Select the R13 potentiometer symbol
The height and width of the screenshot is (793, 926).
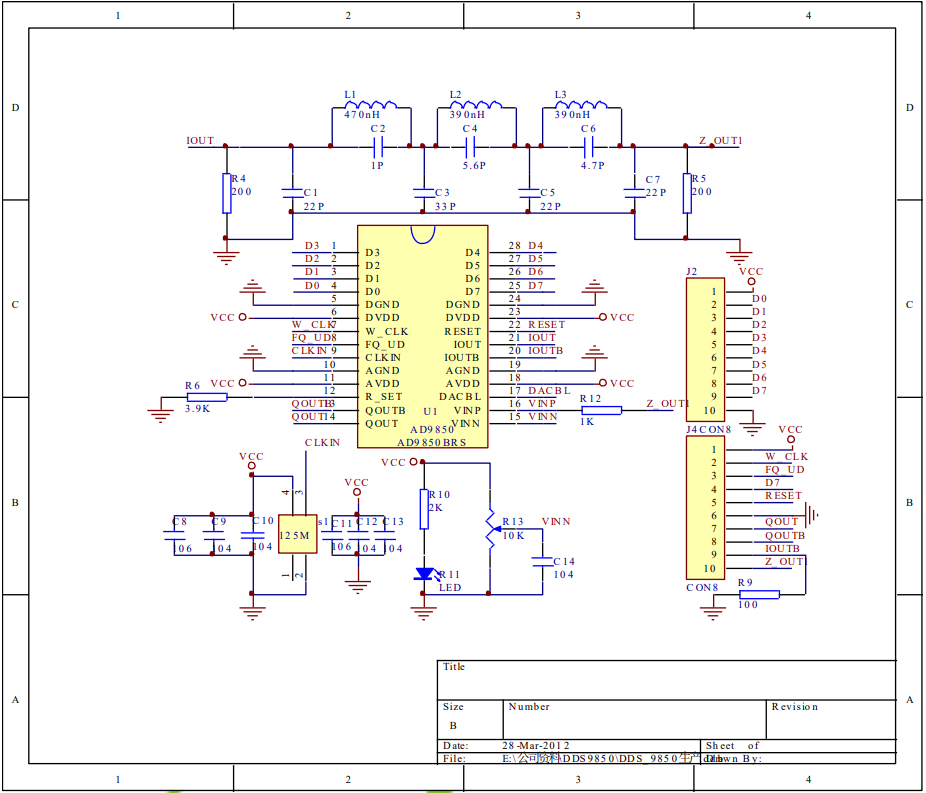click(x=491, y=528)
